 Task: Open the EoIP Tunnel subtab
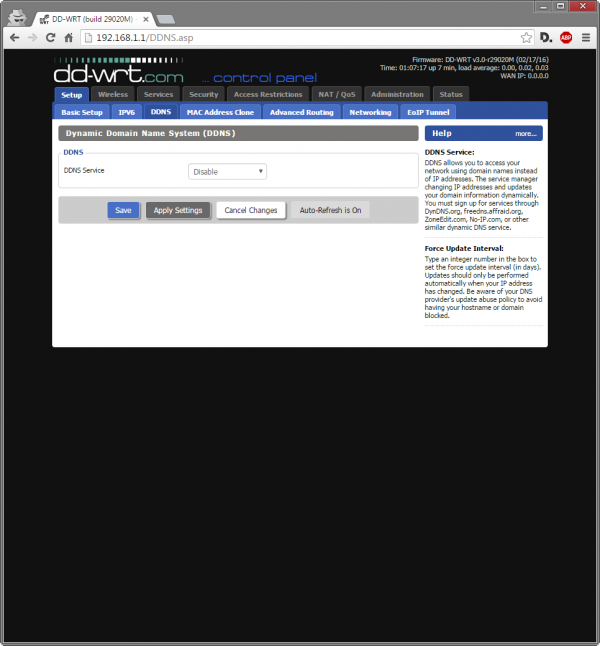point(427,112)
